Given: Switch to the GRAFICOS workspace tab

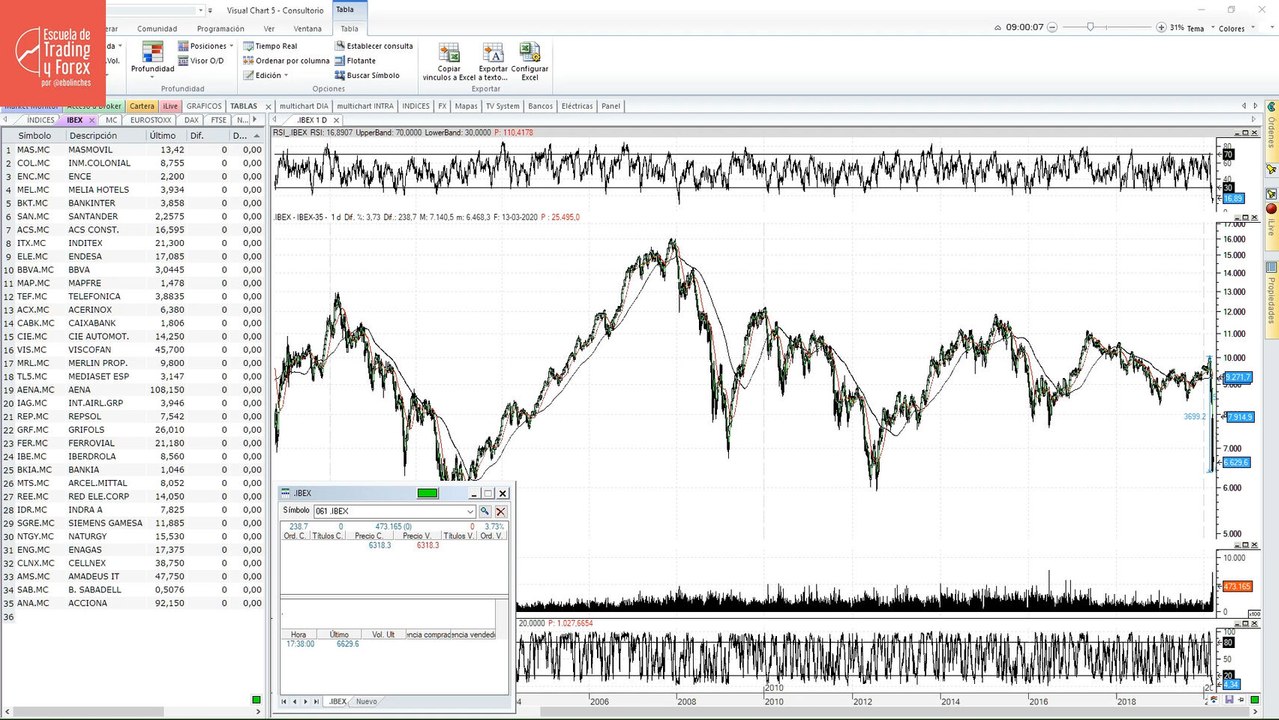Looking at the screenshot, I should [204, 106].
